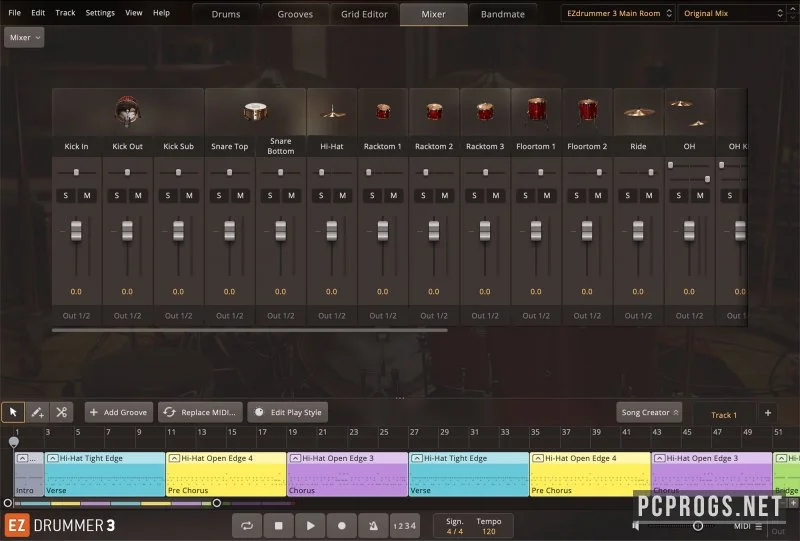
Task: Expand first Hi-Hat Tight Edge Verse block arrow
Action: pyautogui.click(x=53, y=458)
